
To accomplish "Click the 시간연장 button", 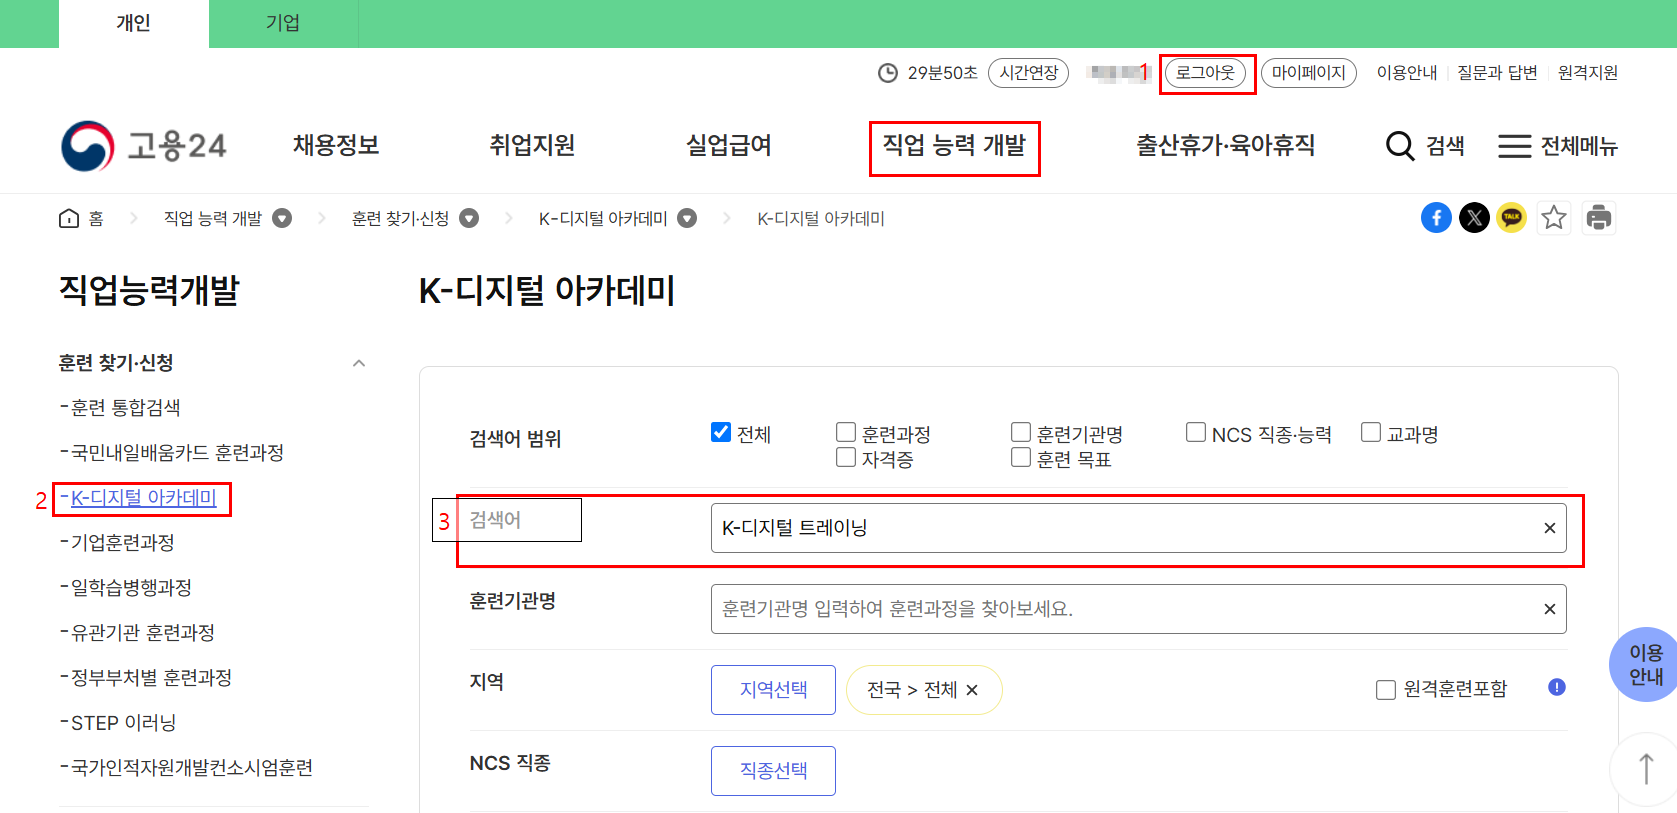I will pyautogui.click(x=1029, y=73).
